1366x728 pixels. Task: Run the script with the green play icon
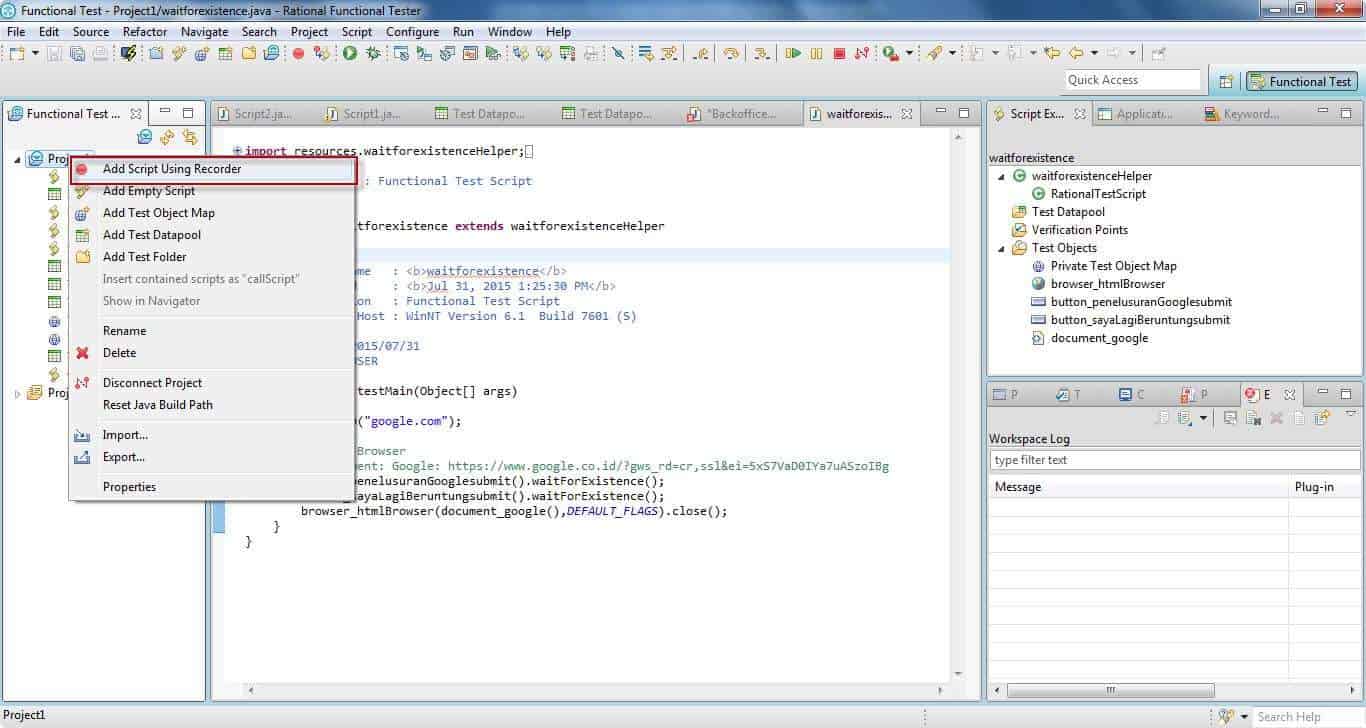click(x=350, y=54)
